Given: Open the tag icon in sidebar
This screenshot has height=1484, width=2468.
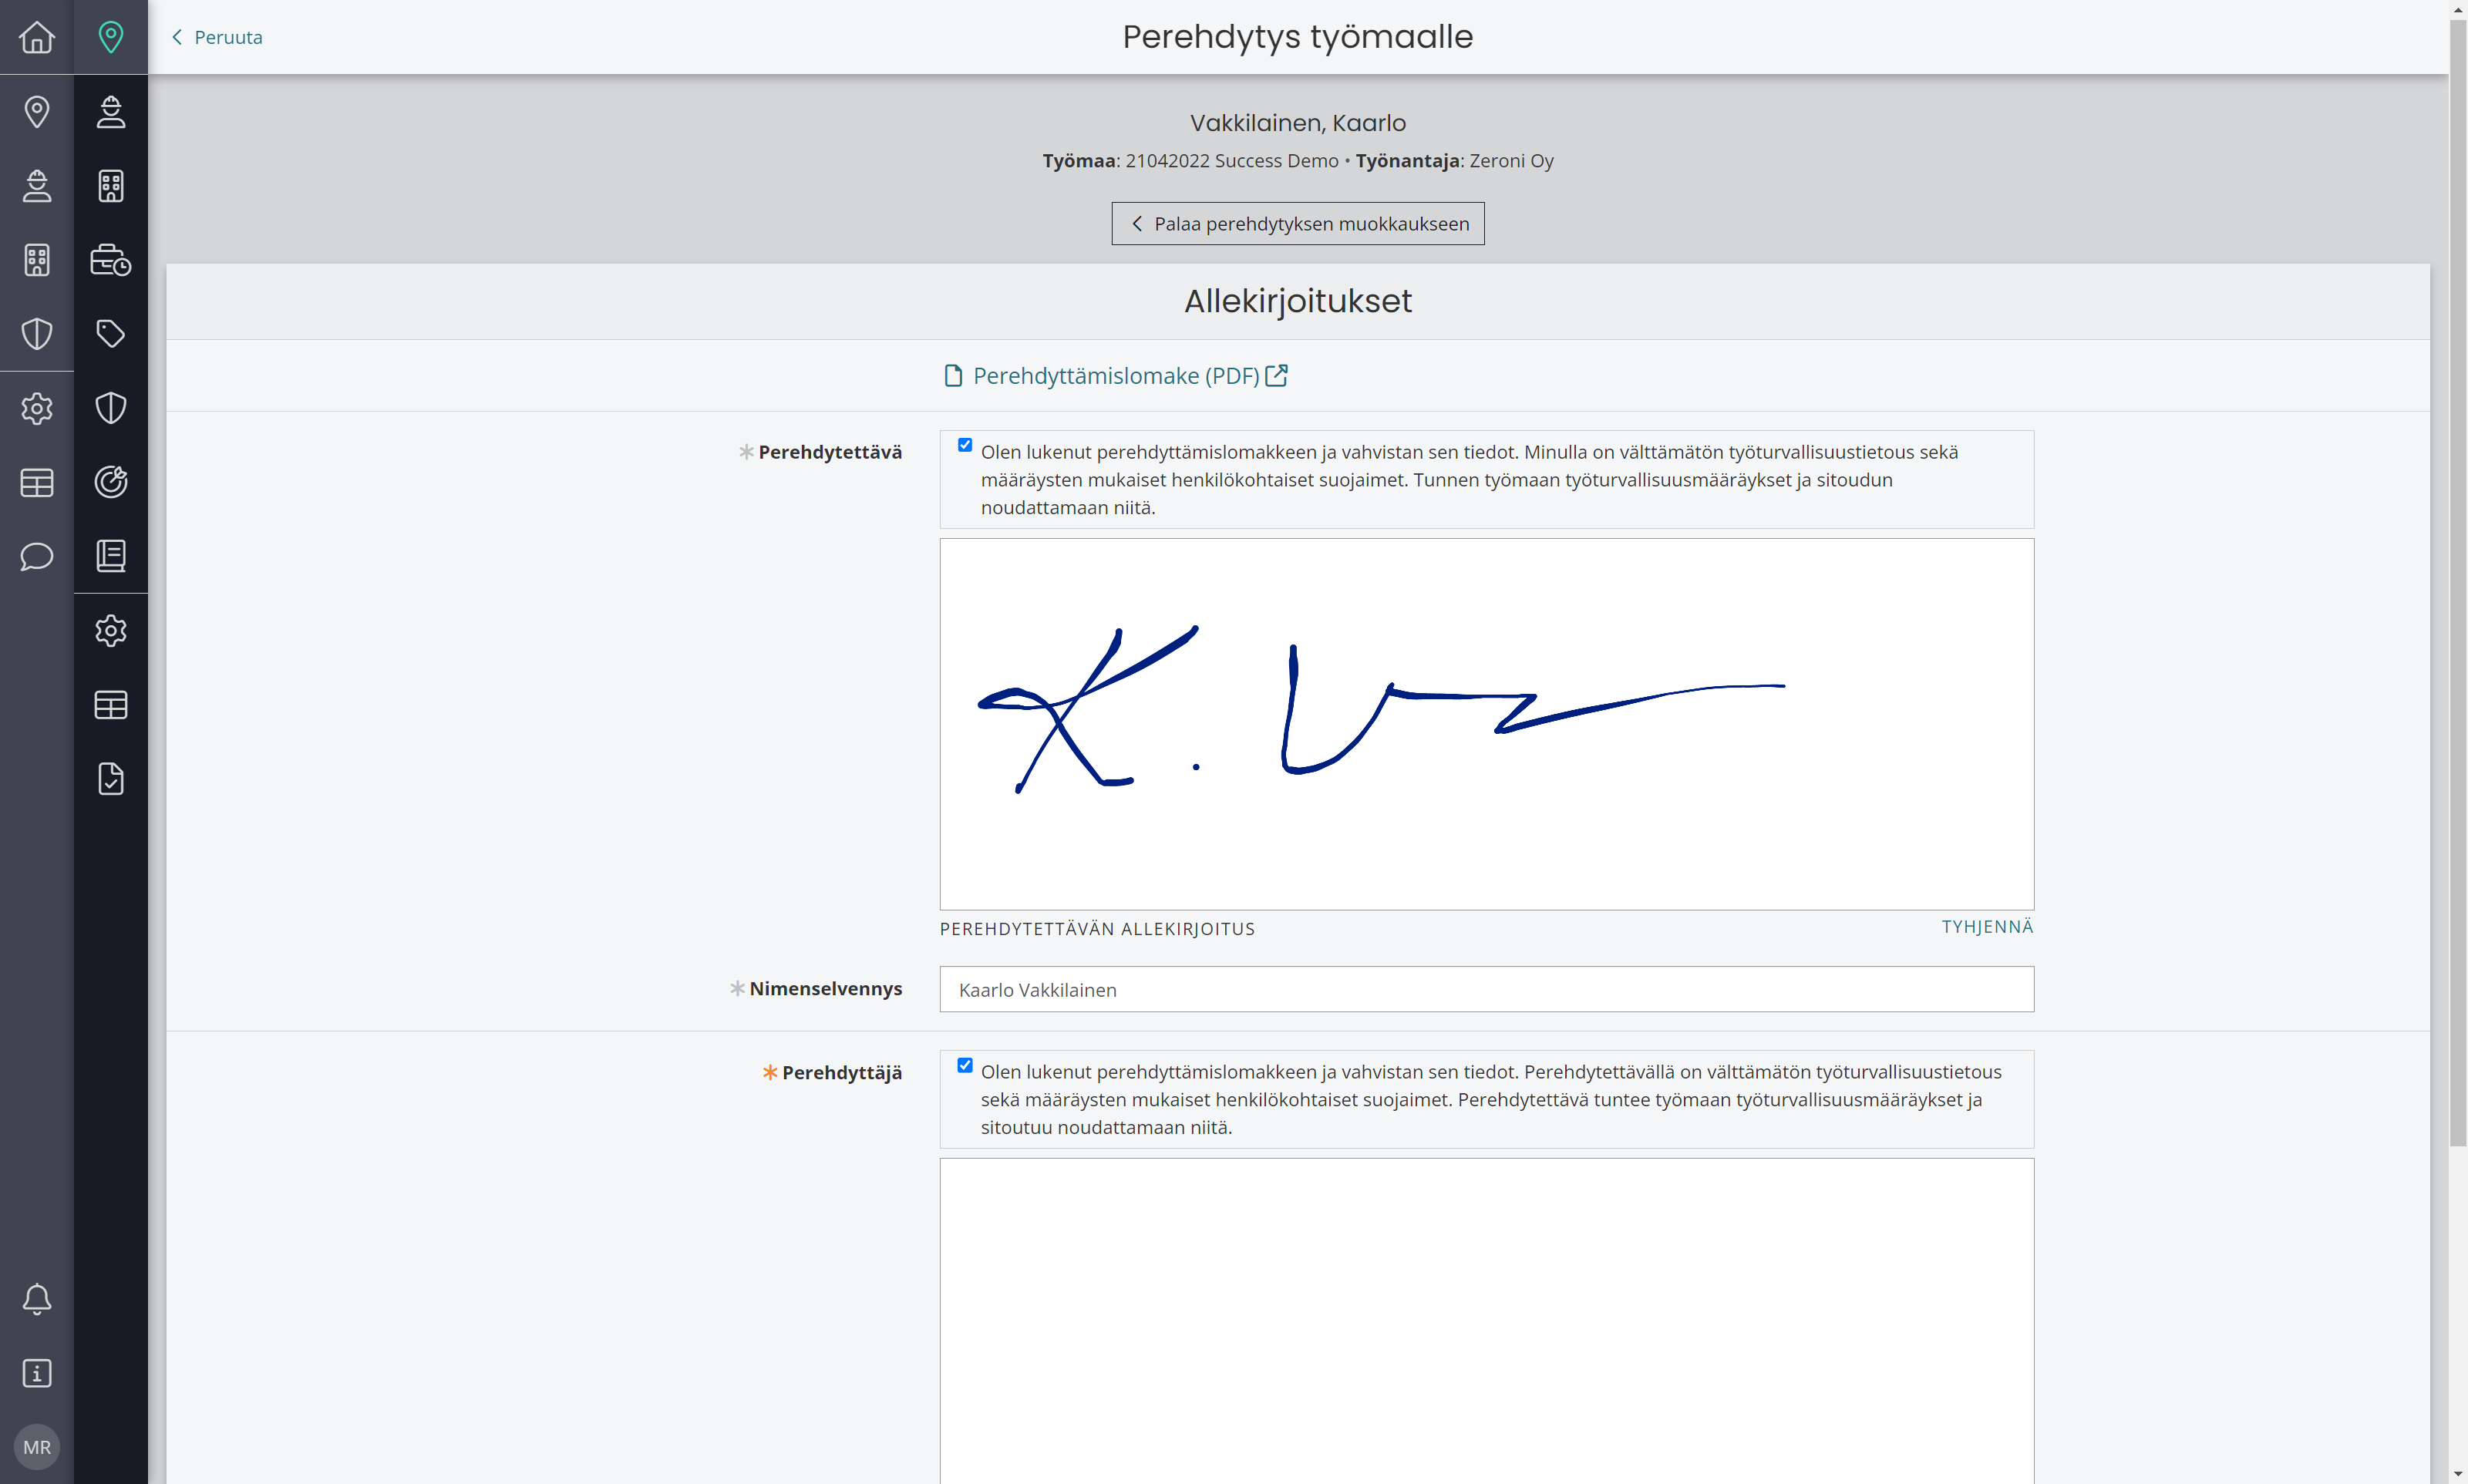Looking at the screenshot, I should [x=111, y=333].
